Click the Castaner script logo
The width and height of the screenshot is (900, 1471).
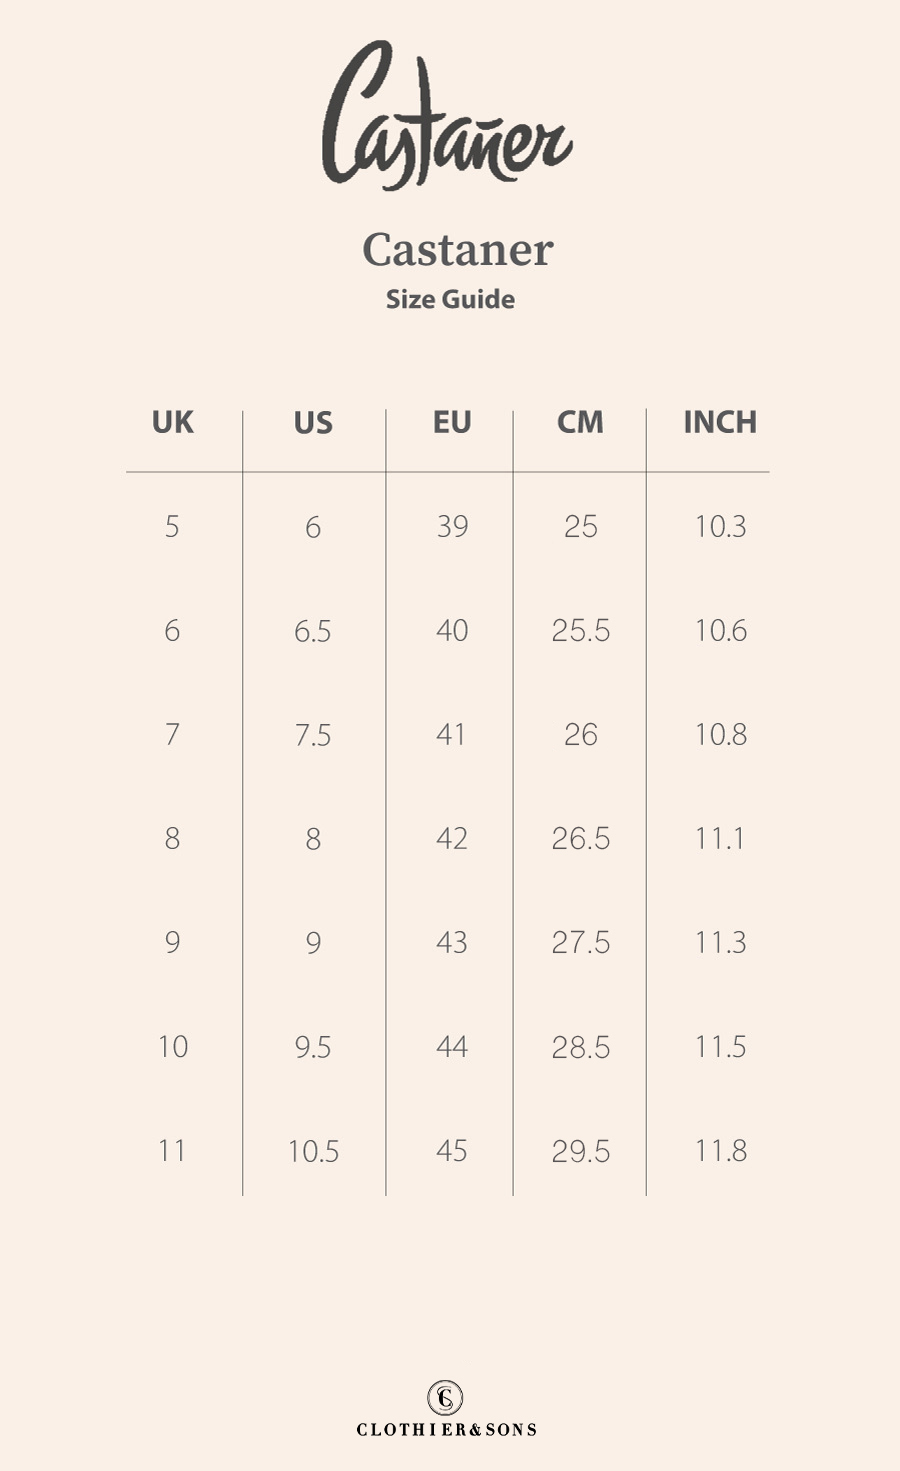pyautogui.click(x=447, y=115)
